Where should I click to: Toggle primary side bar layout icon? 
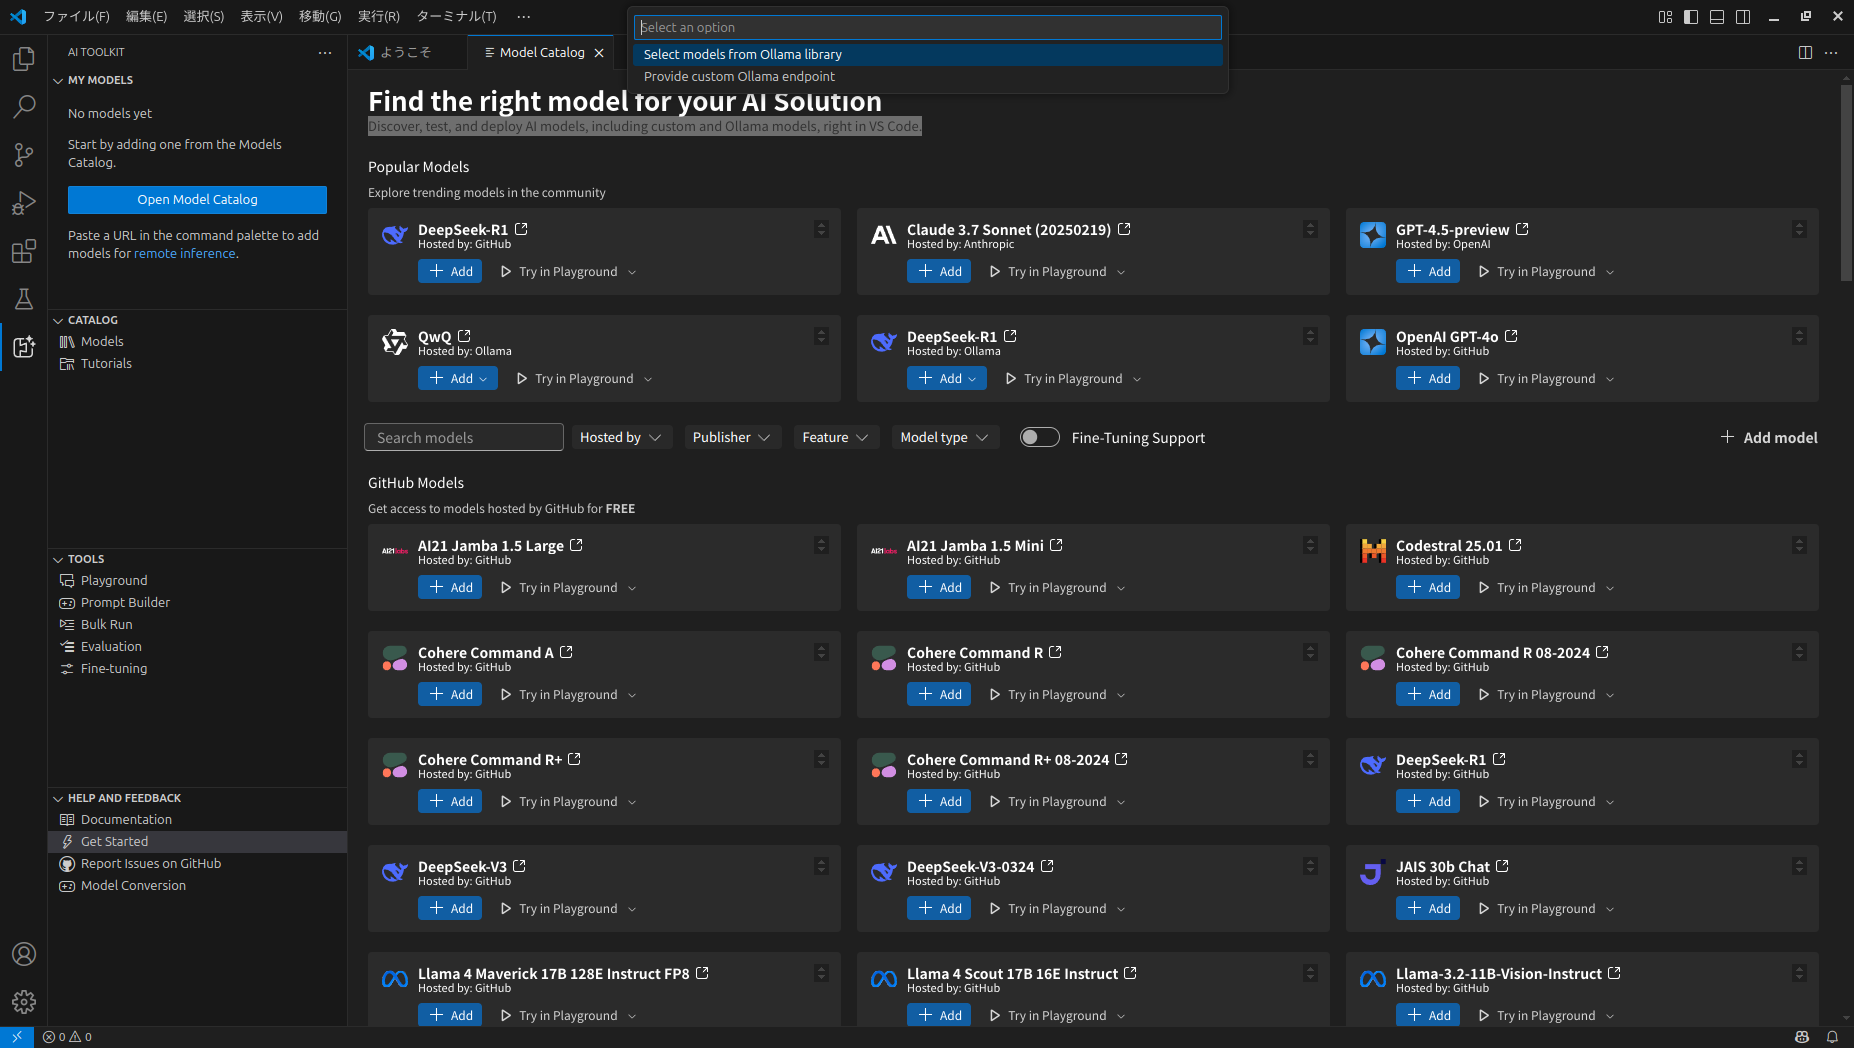pyautogui.click(x=1691, y=17)
